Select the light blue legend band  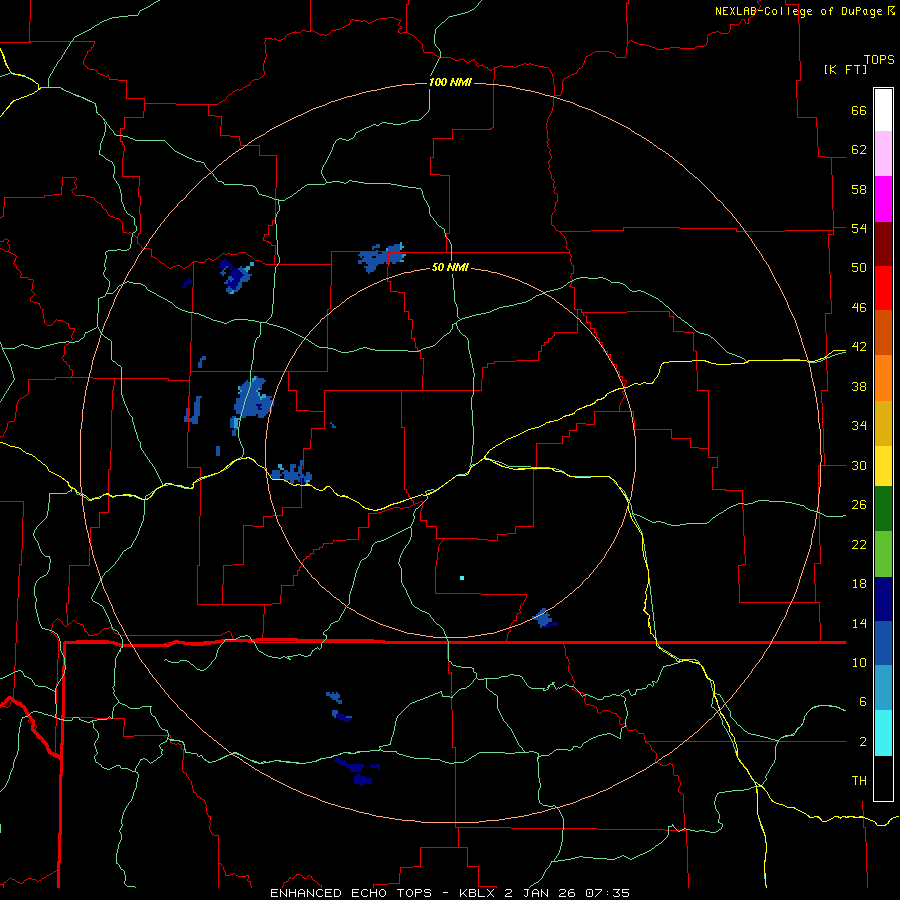[883, 688]
